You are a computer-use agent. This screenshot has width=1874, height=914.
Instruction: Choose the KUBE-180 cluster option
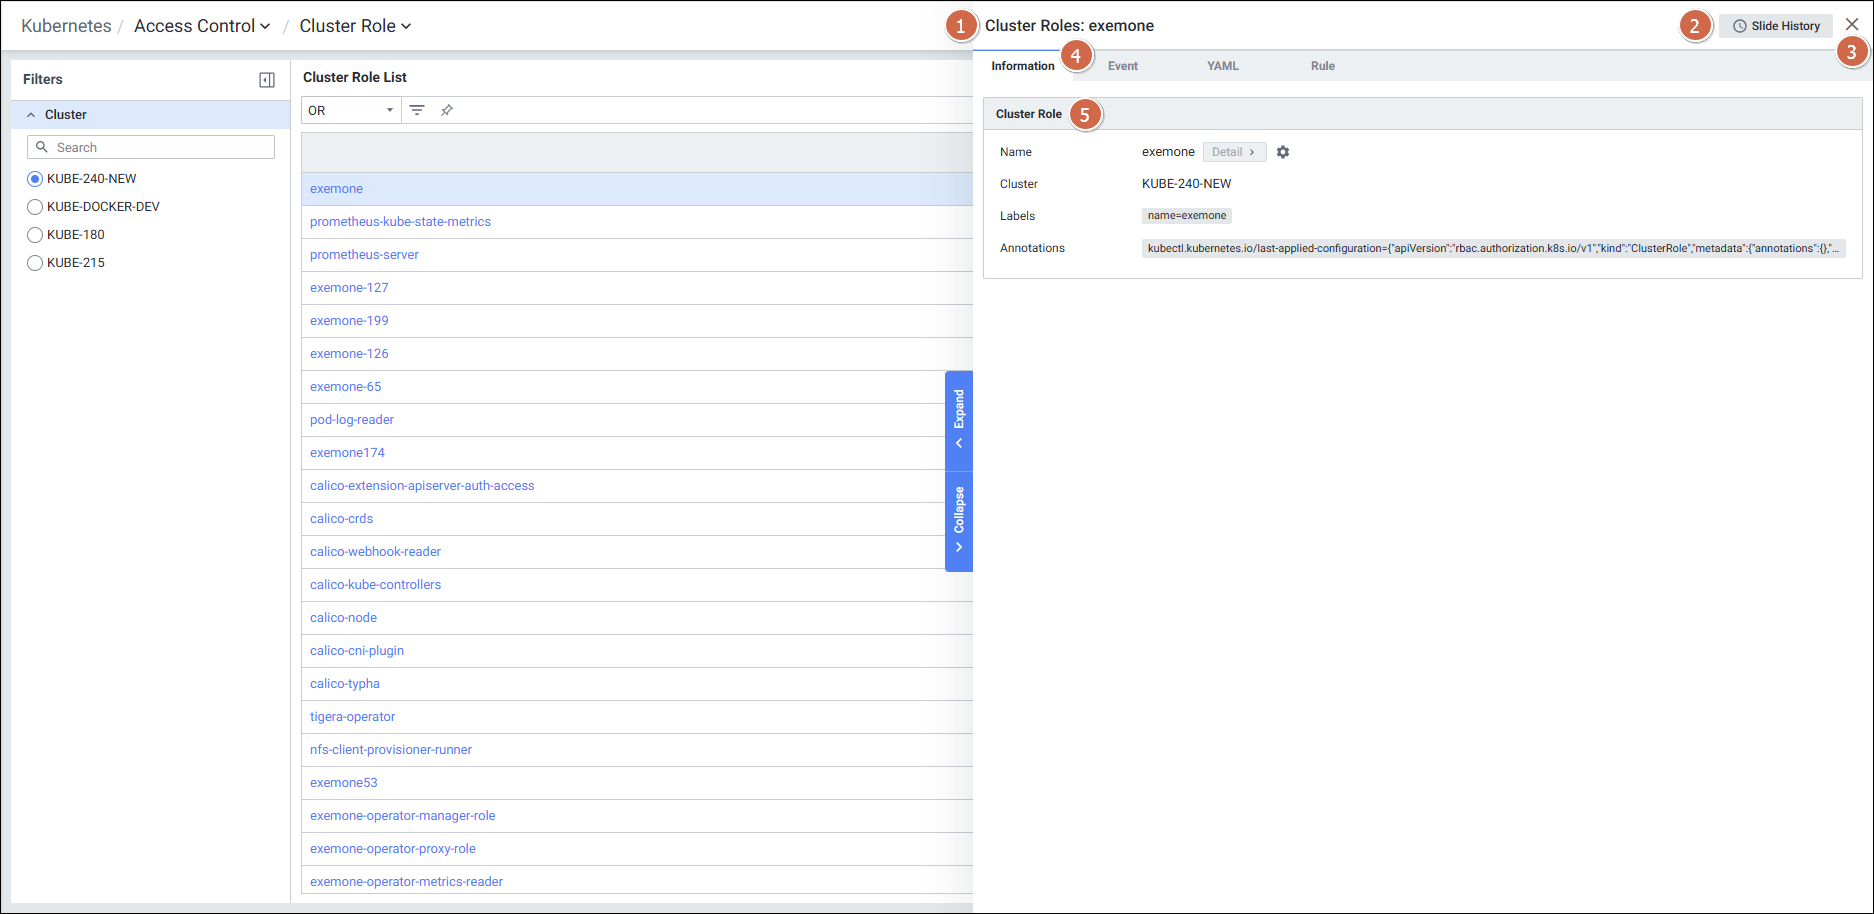35,235
